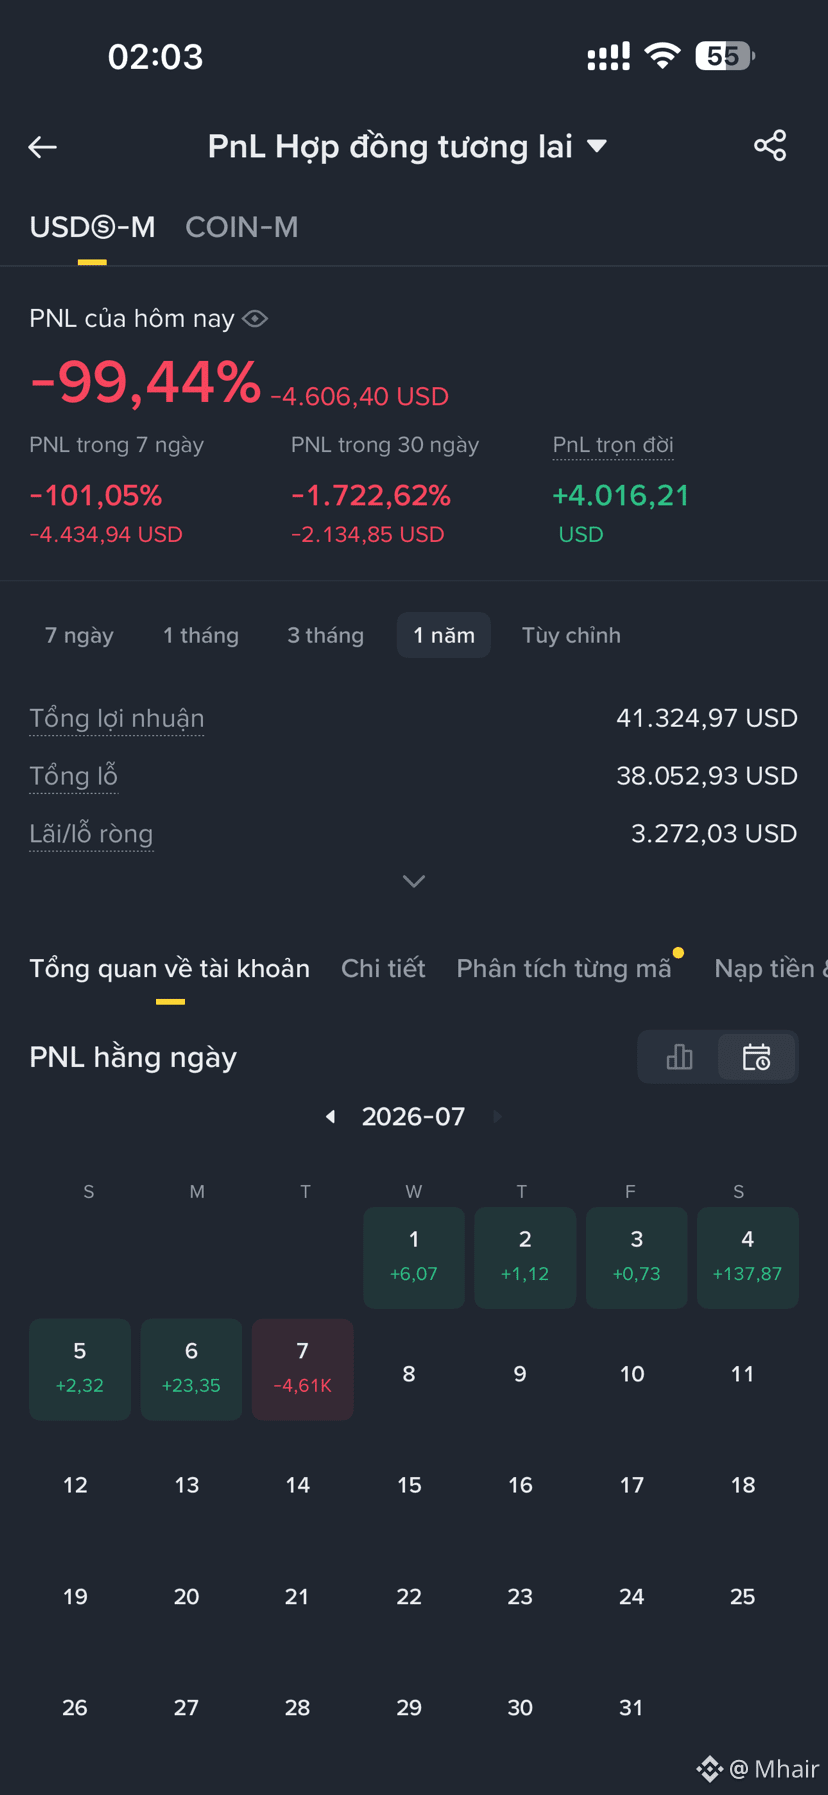Screen dimensions: 828x1795
Task: Tap the PnL trọn đời label
Action: tap(613, 445)
